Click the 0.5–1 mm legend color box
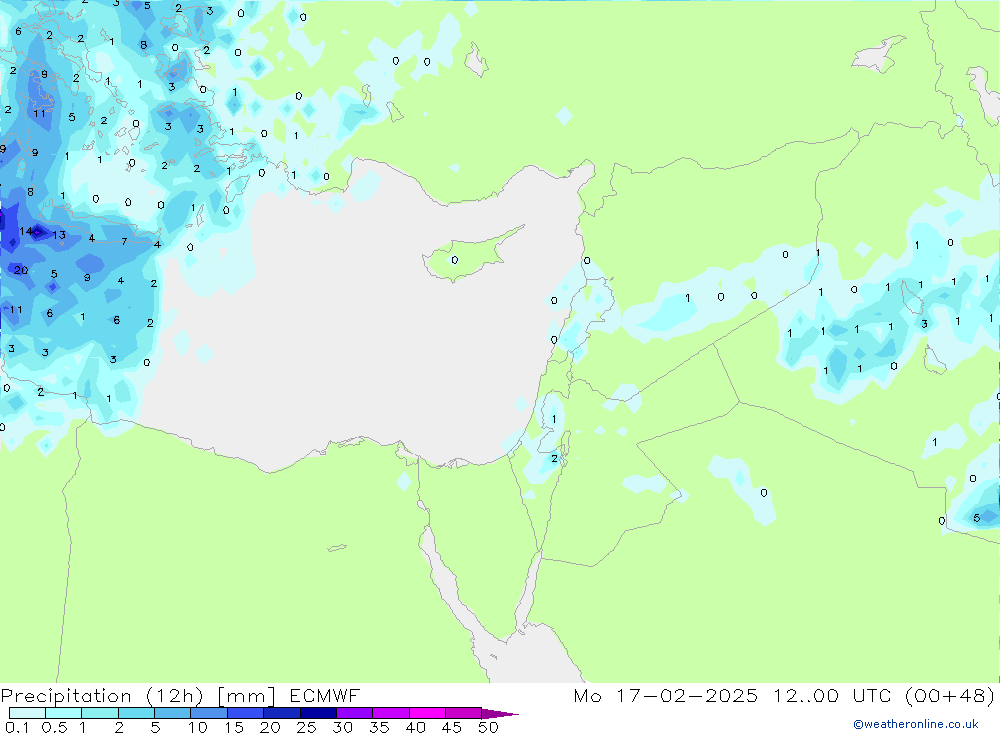This screenshot has width=1000, height=733. pos(64,713)
